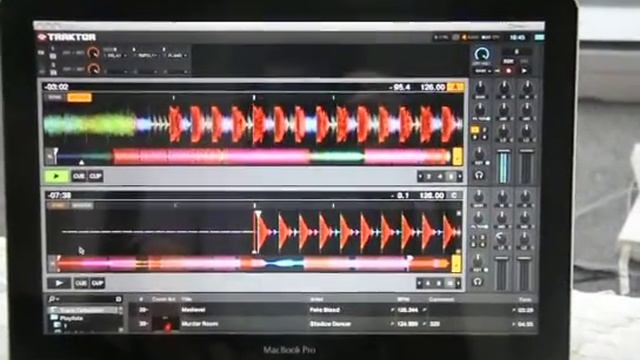Click the top channel first HI EQ knob
Viewport: 640px width, 360px height.
(504, 88)
